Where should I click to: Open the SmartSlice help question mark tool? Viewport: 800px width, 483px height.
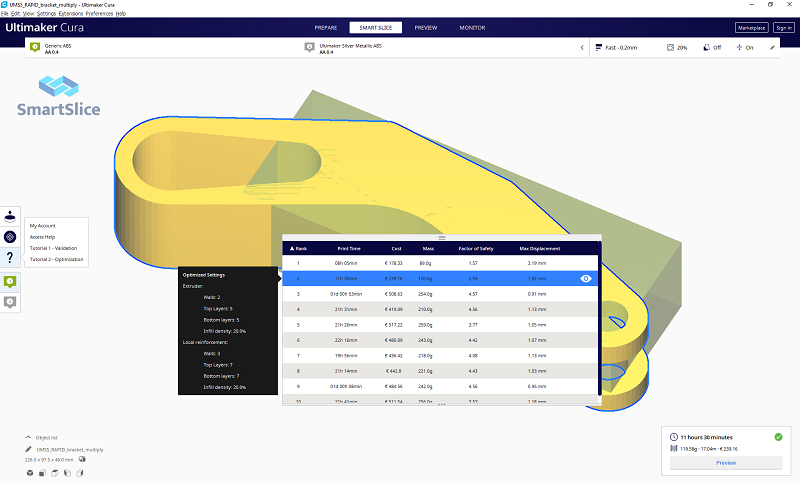coord(10,258)
